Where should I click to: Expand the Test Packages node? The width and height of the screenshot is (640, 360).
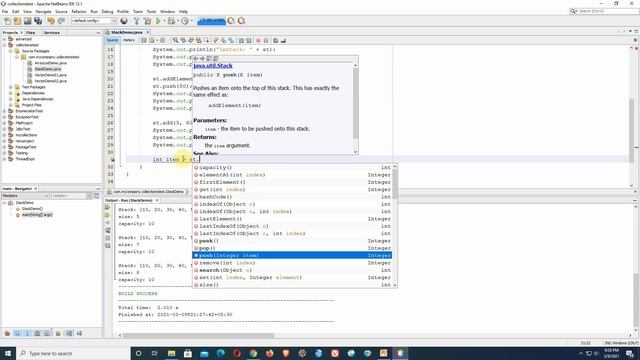coord(11,87)
